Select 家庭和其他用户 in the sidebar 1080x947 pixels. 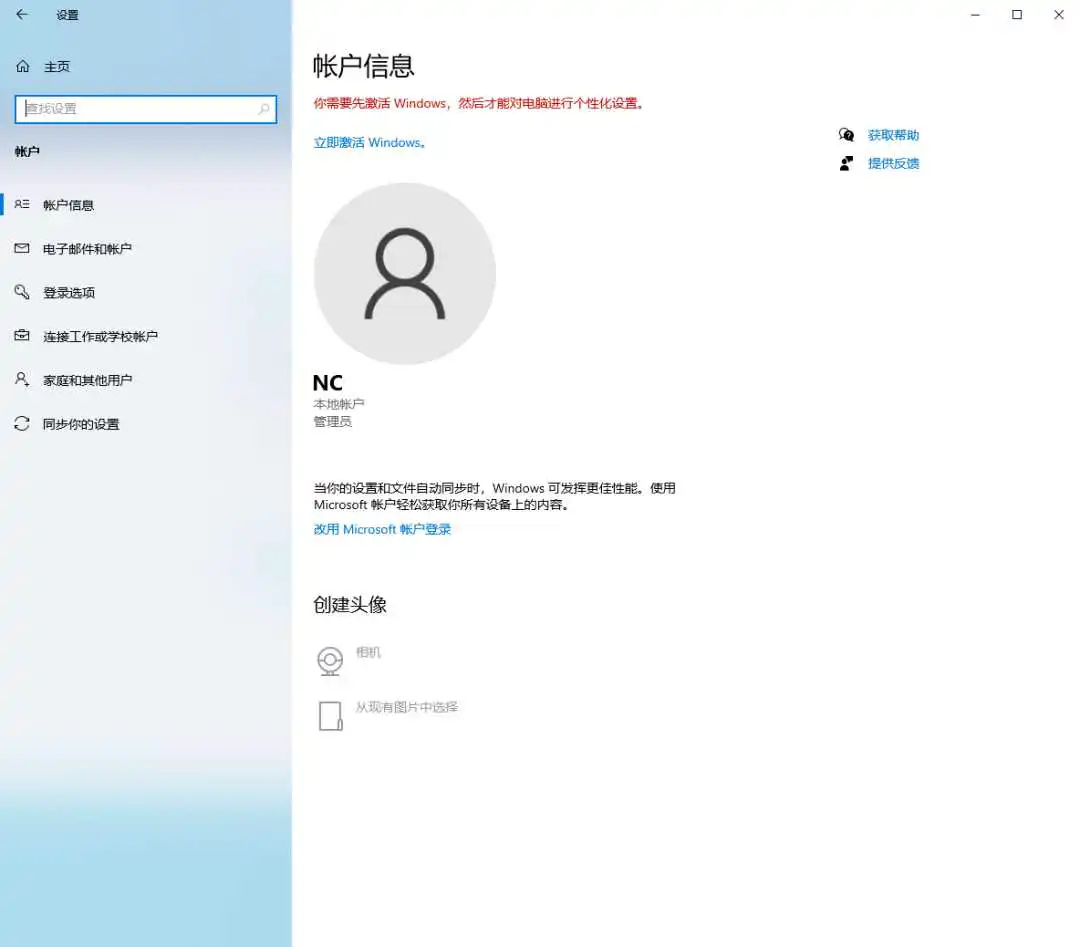pyautogui.click(x=87, y=380)
